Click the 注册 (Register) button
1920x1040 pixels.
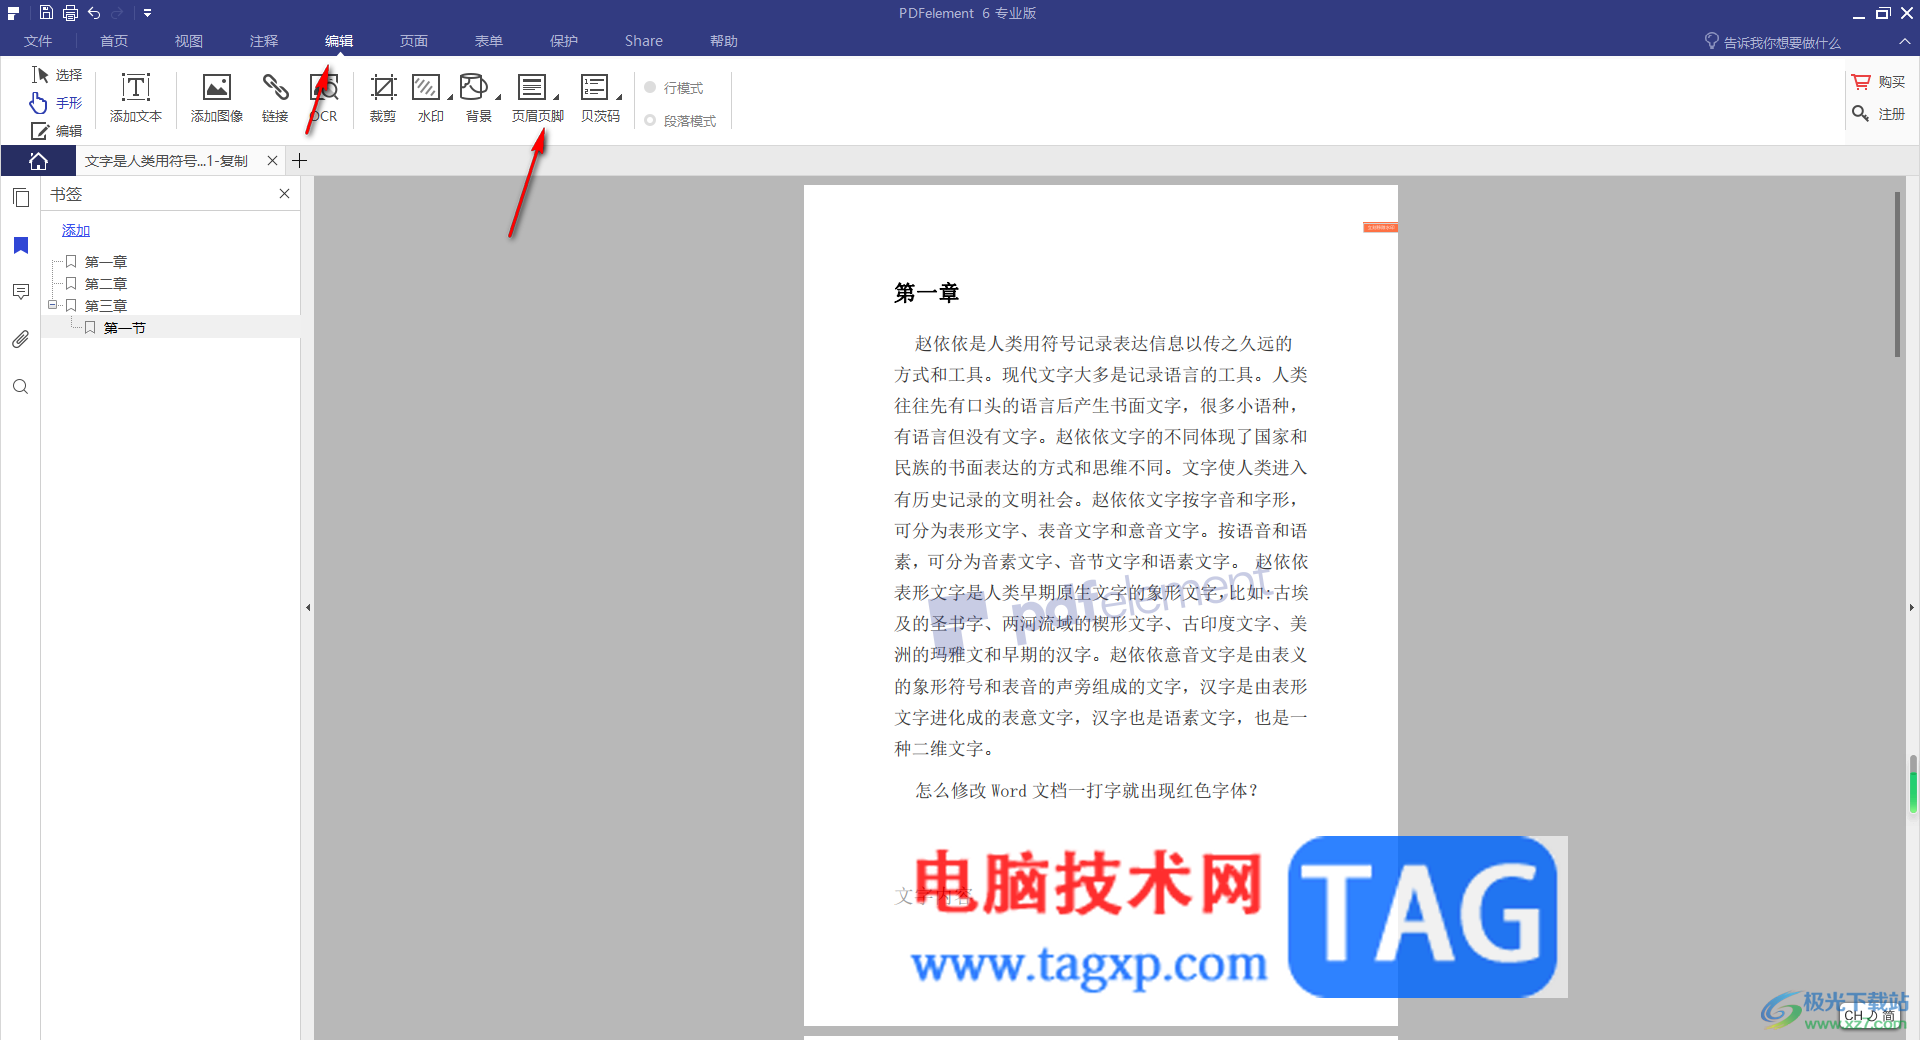1878,114
